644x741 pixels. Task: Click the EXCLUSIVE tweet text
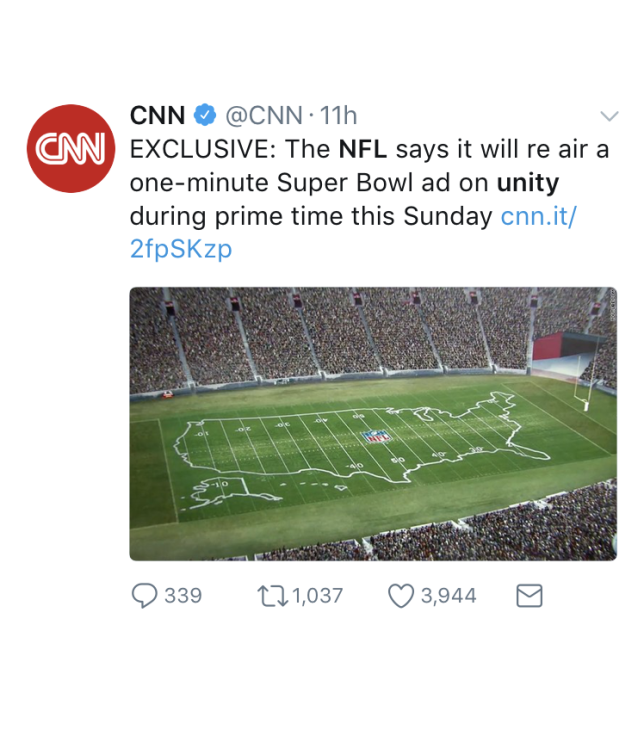coord(198,150)
